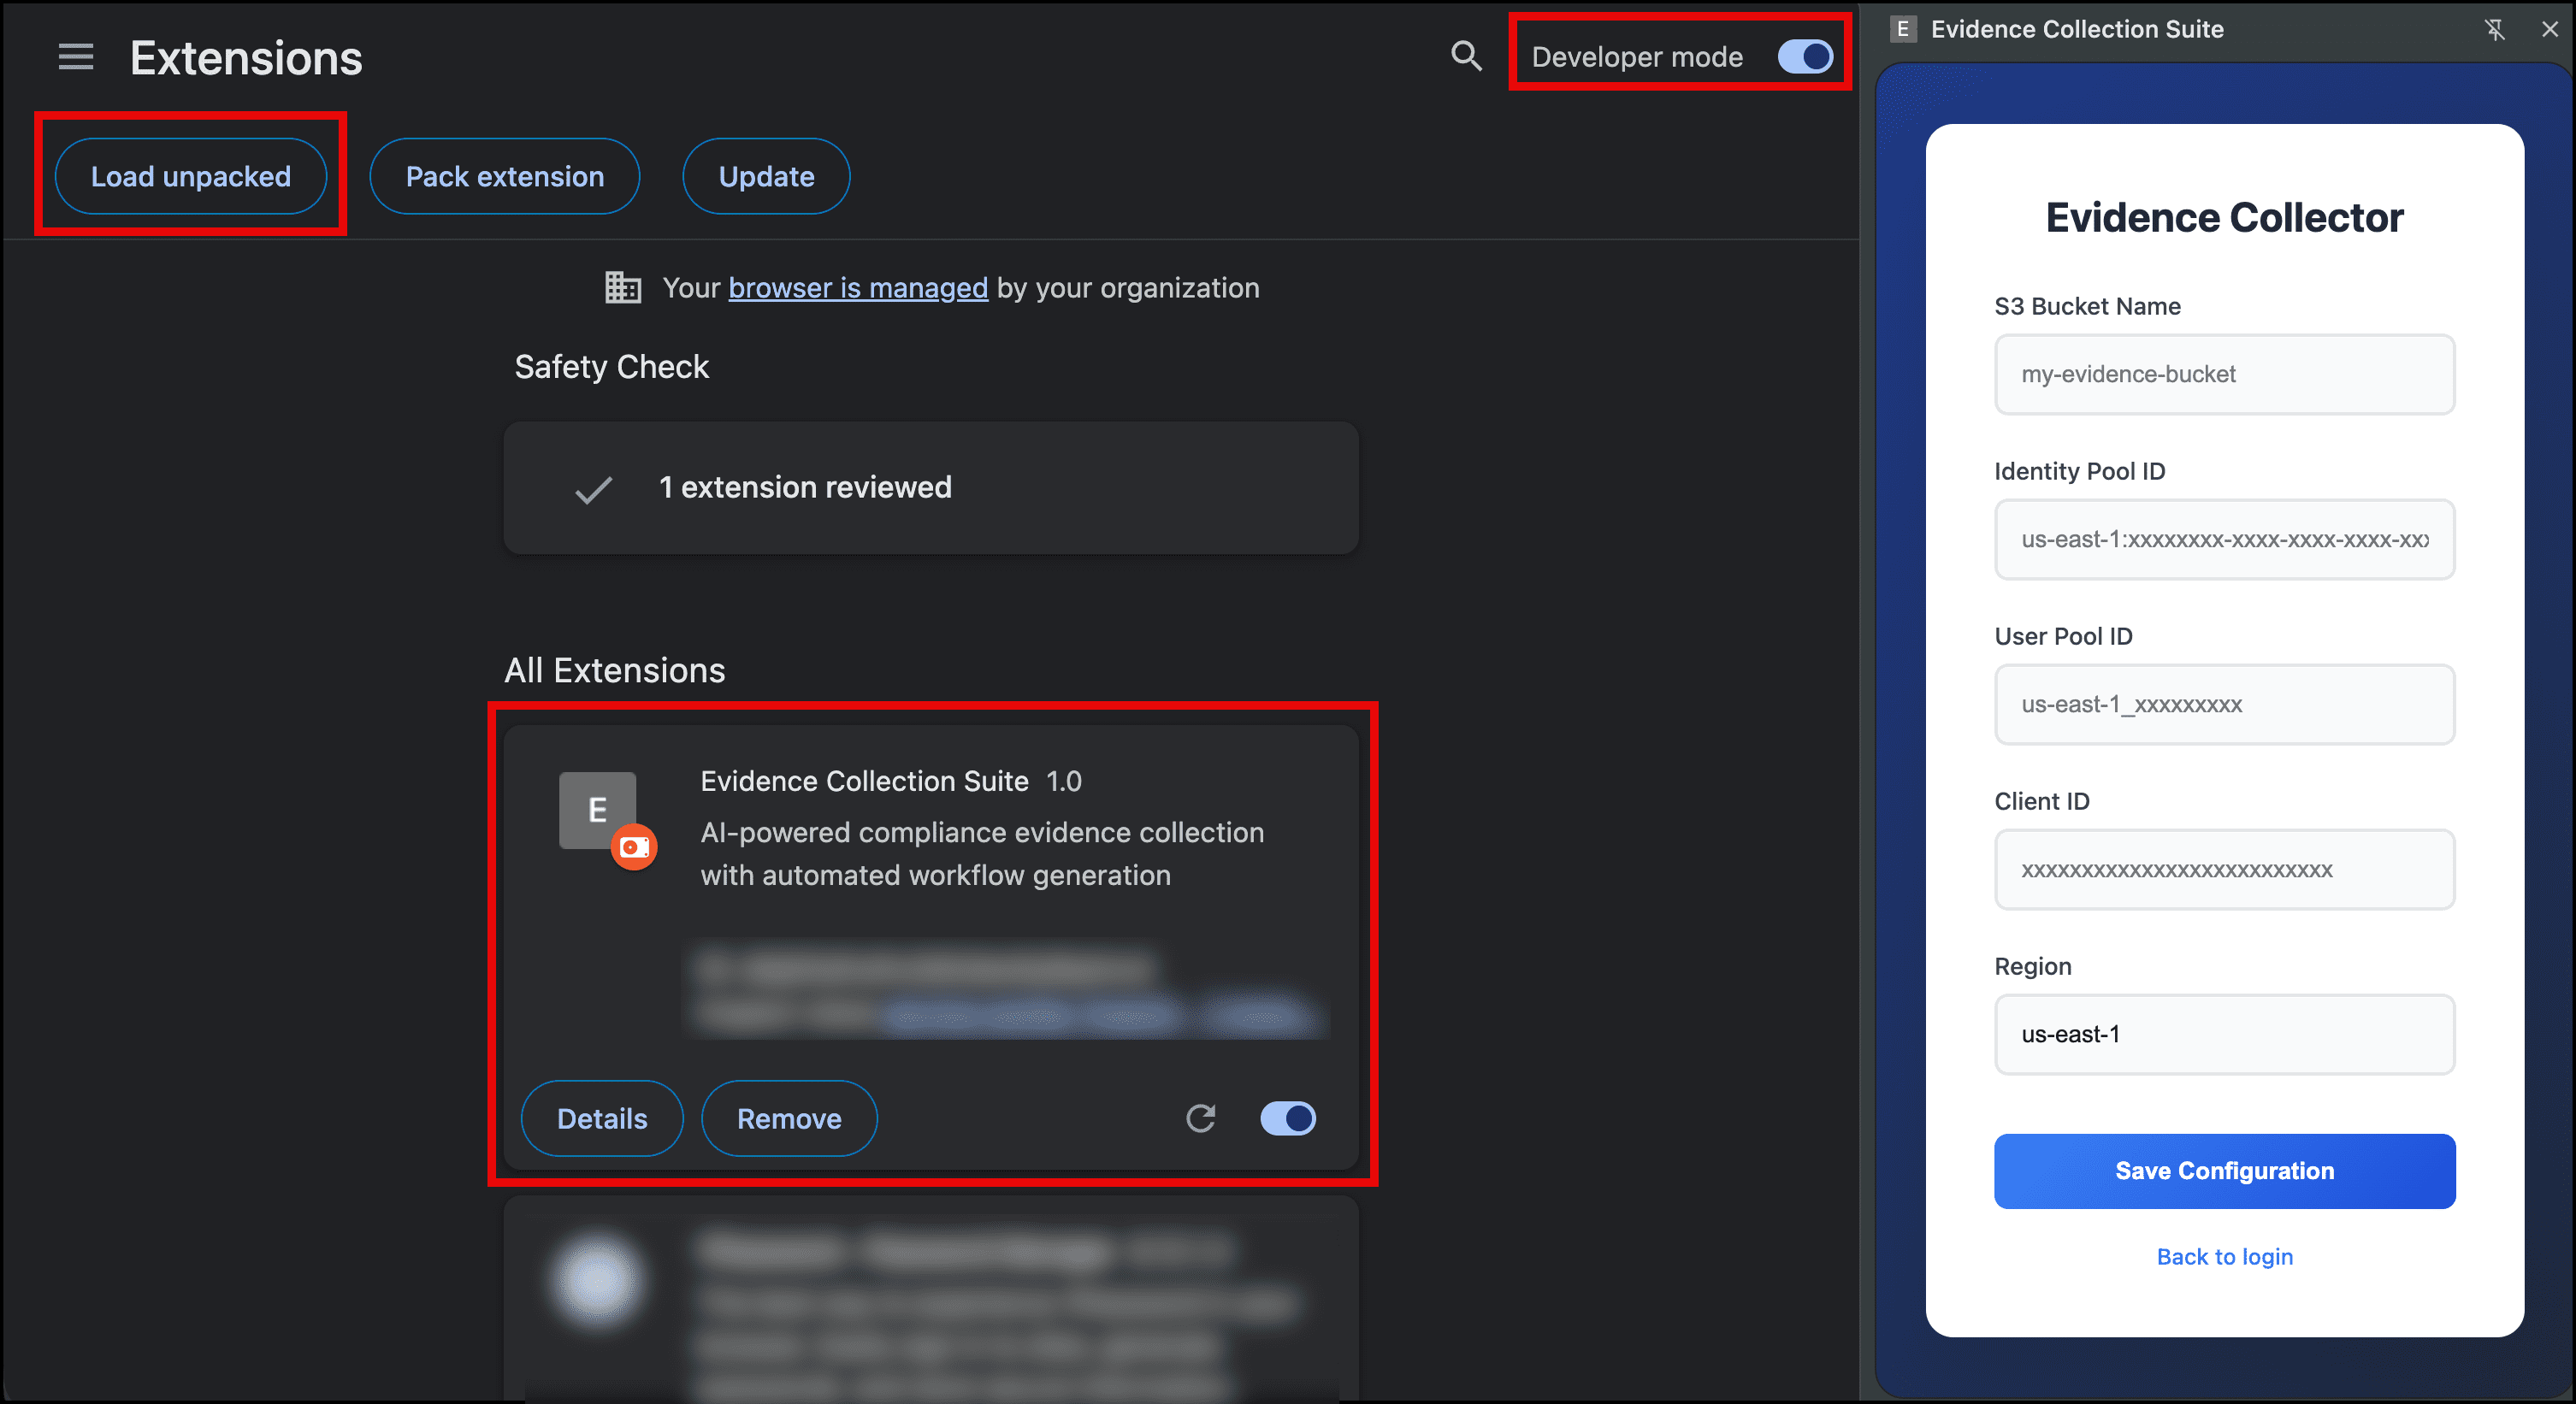Click the organization building icon
Viewport: 2576px width, 1404px height.
click(x=621, y=288)
